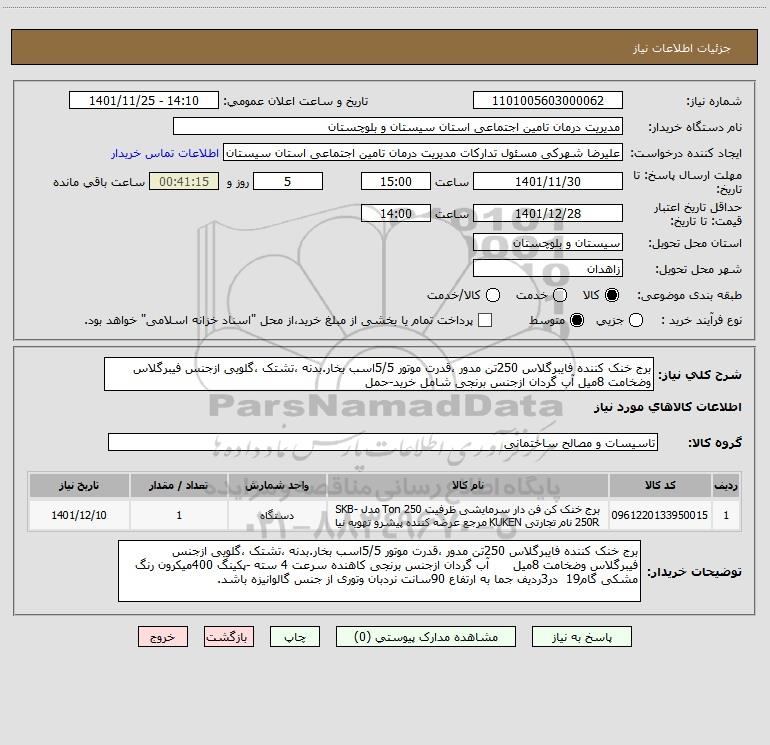Click the response deadline date 1401/11/30 field
This screenshot has height=745, width=770.
pos(548,182)
